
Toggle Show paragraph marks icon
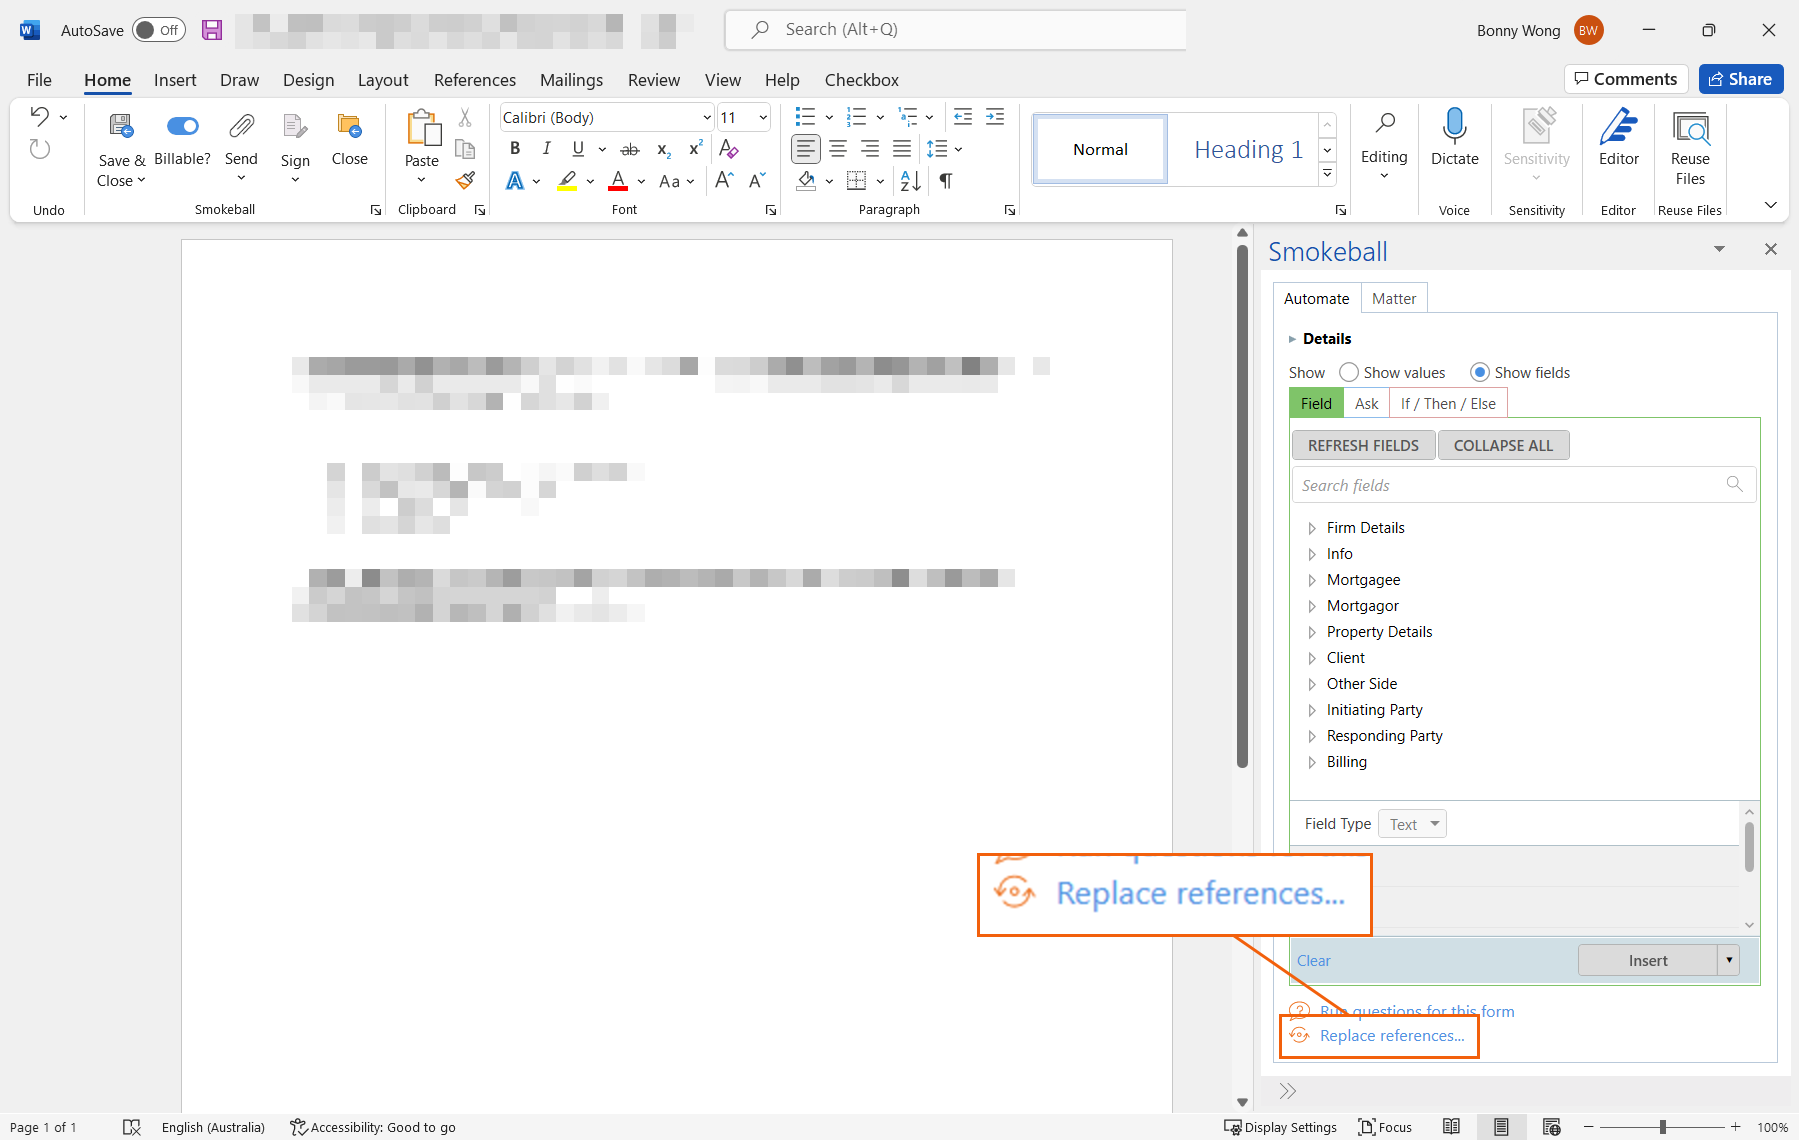(946, 181)
